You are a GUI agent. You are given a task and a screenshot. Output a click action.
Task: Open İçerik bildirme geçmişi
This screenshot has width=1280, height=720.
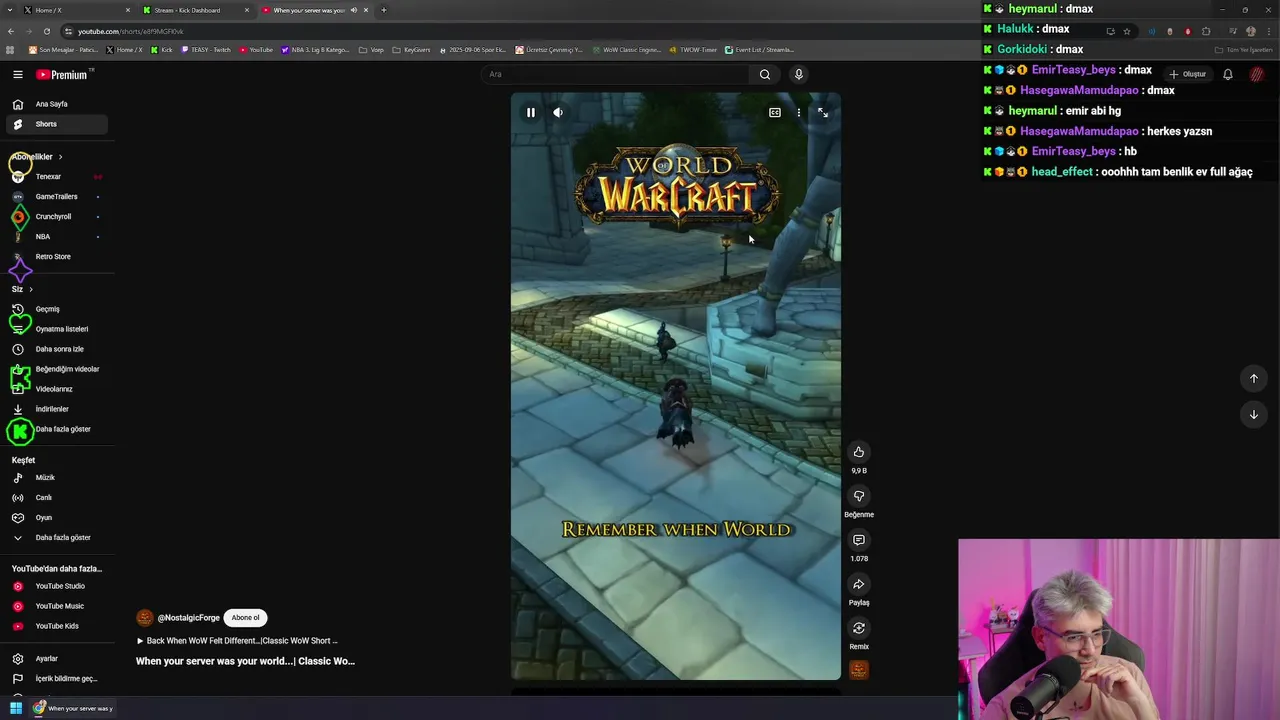57,679
